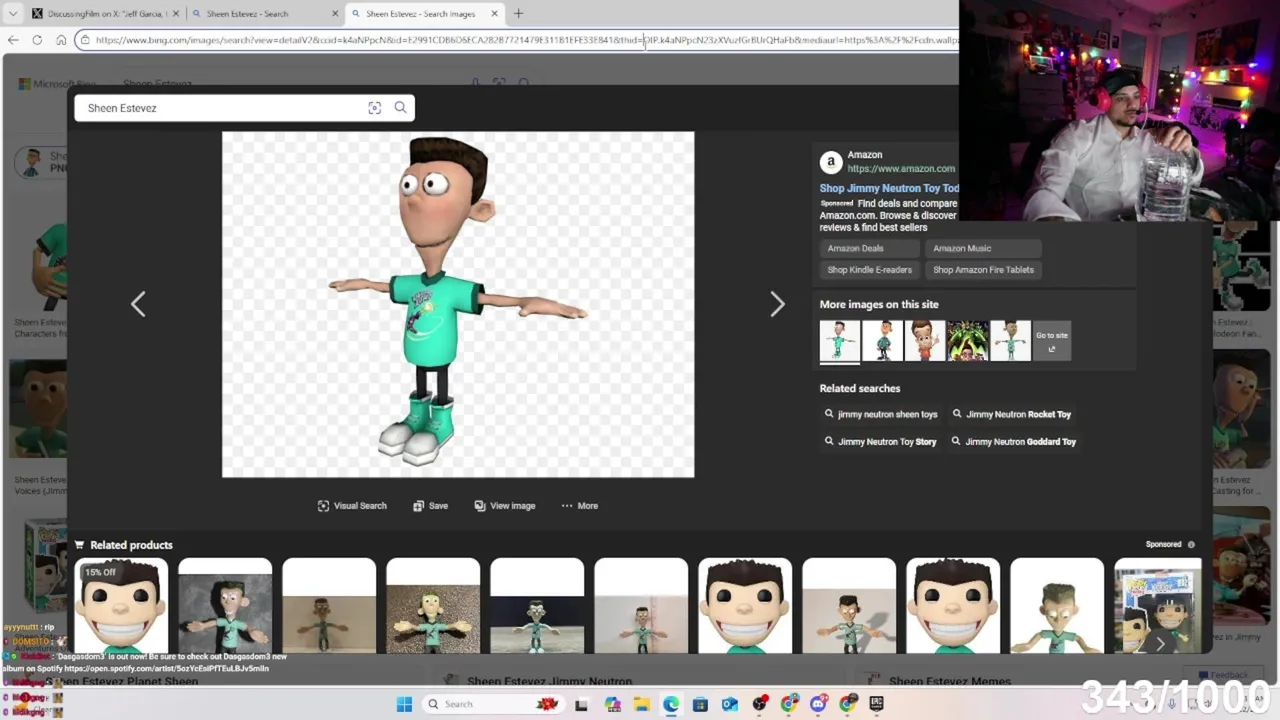Image resolution: width=1280 pixels, height=720 pixels.
Task: Open the tab search dropdown arrow
Action: tap(12, 13)
